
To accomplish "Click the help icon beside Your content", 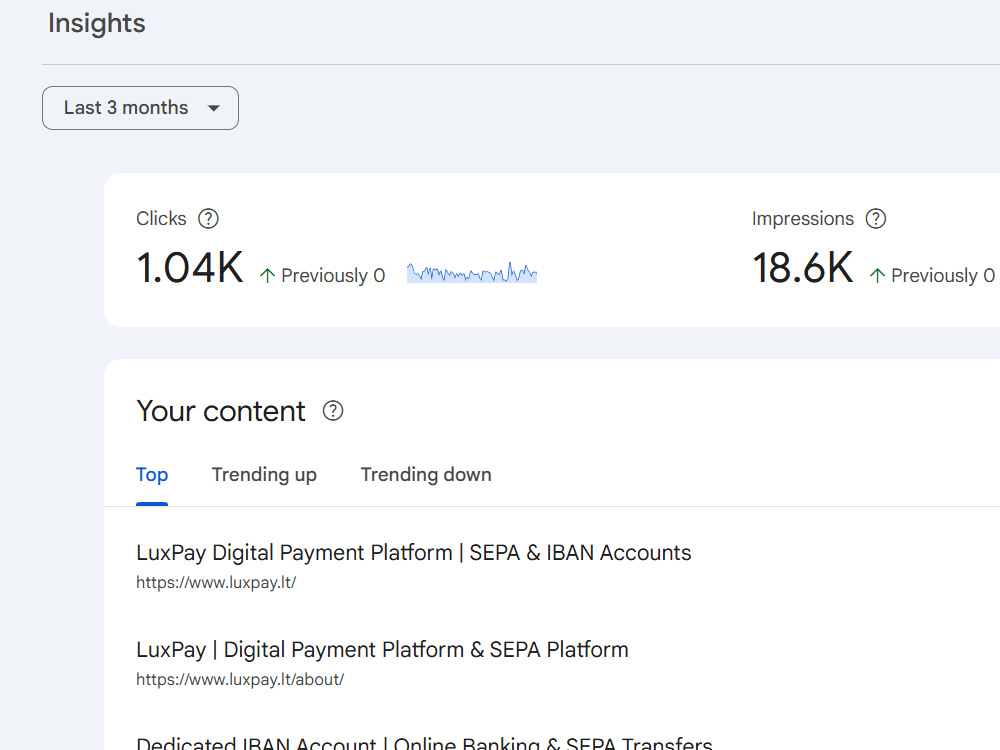I will click(333, 411).
